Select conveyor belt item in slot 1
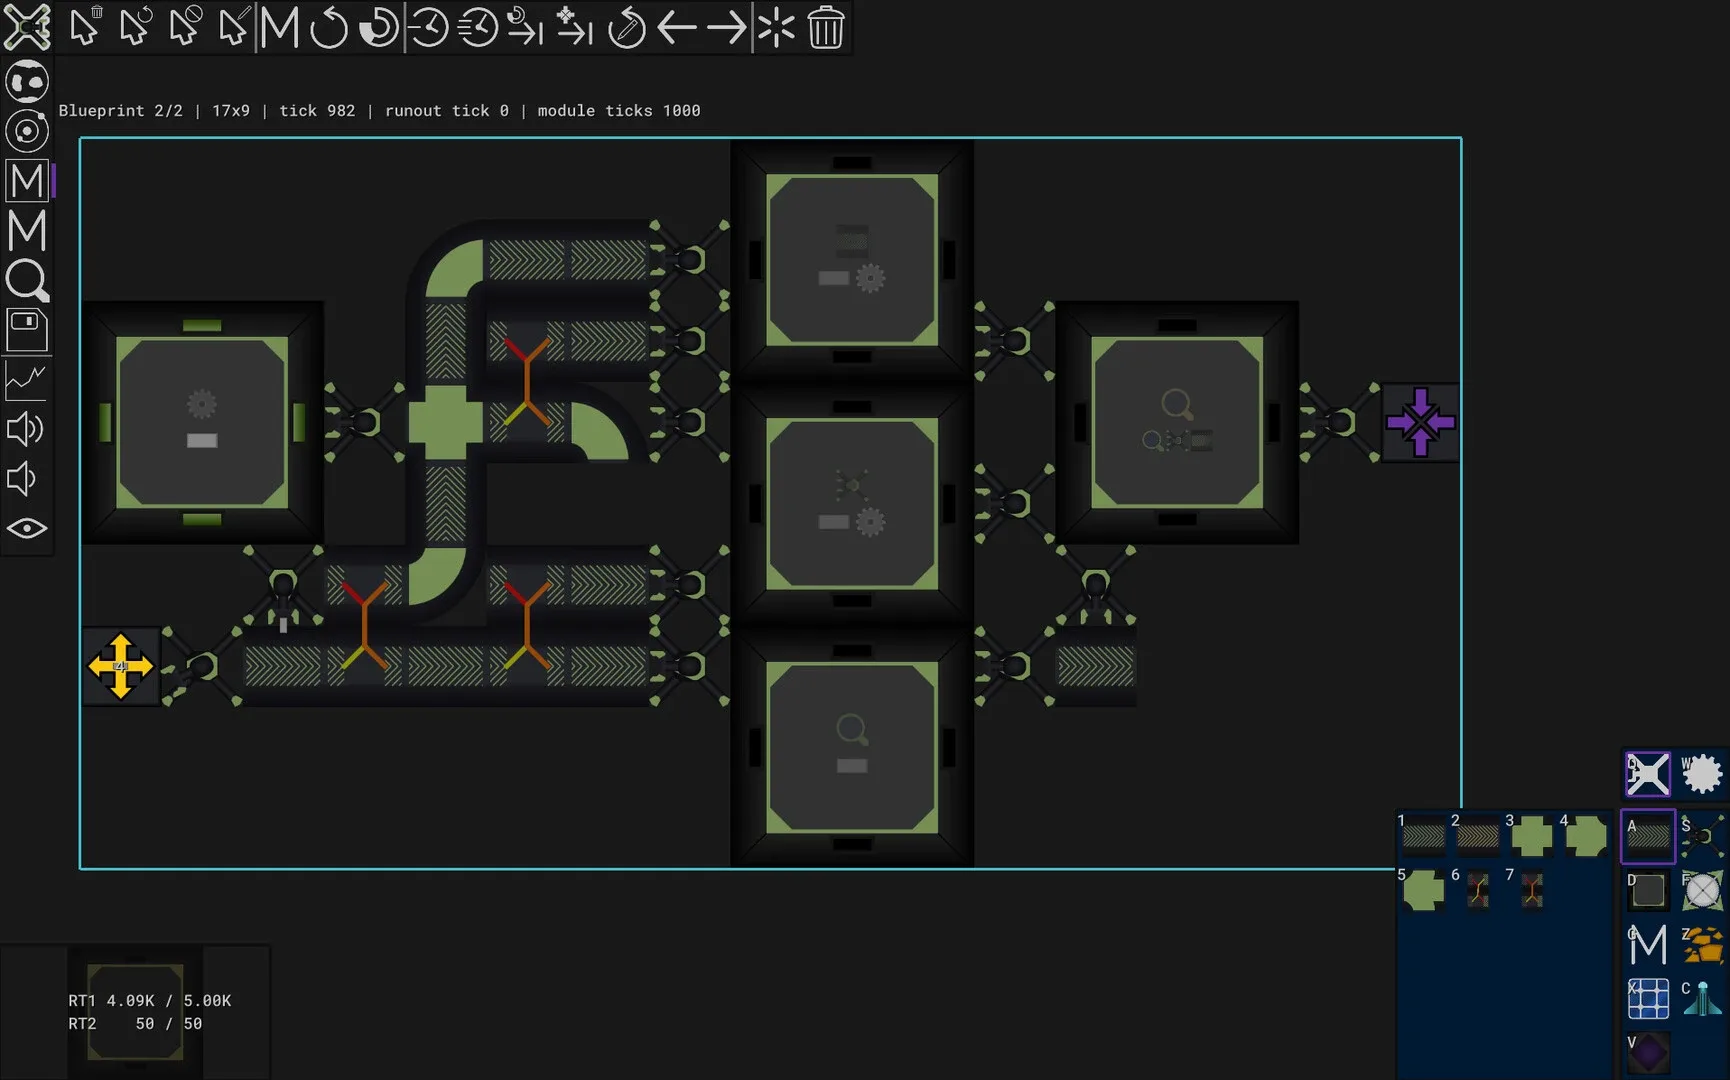The width and height of the screenshot is (1730, 1080). [1423, 837]
